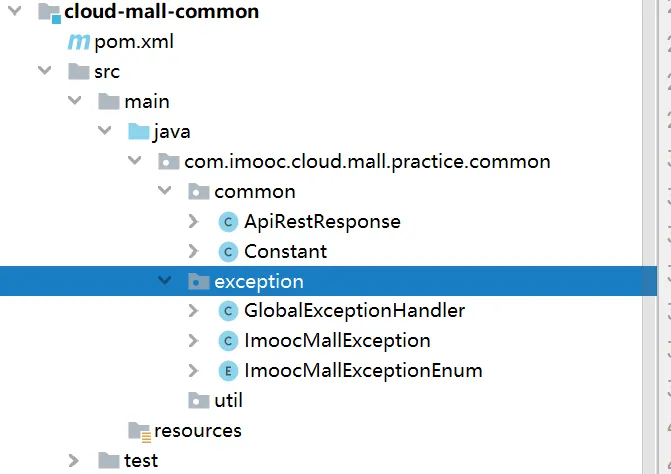This screenshot has height=474, width=671.
Task: Collapse the exception package
Action: [164, 281]
